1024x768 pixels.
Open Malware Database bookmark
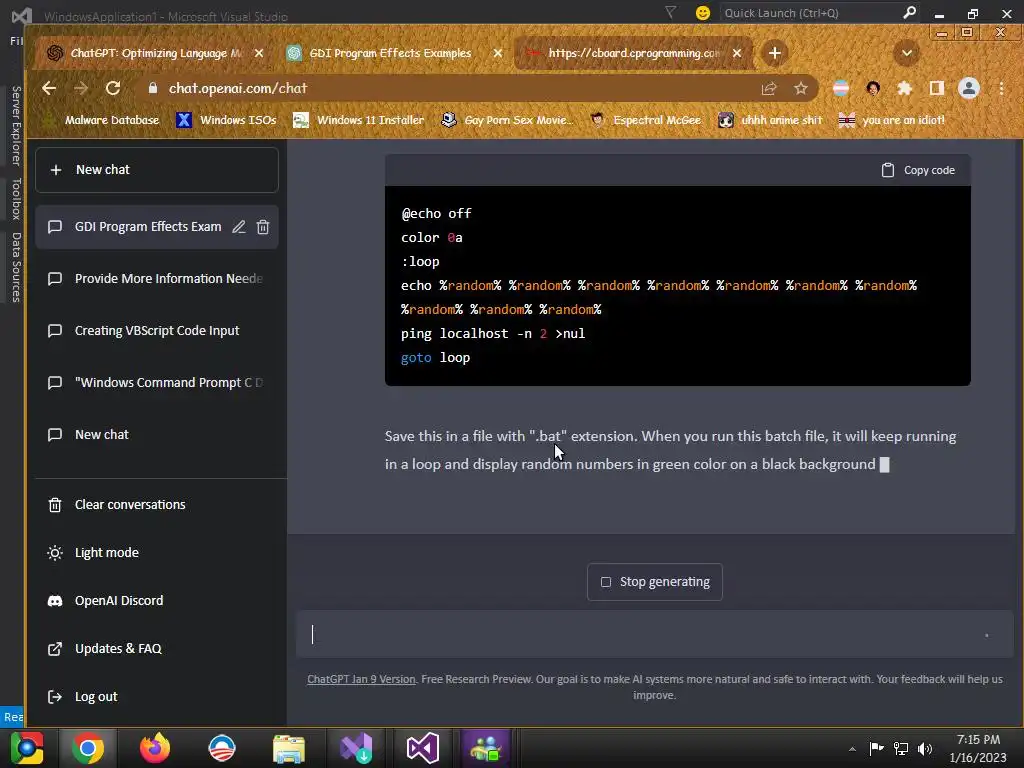pyautogui.click(x=102, y=120)
